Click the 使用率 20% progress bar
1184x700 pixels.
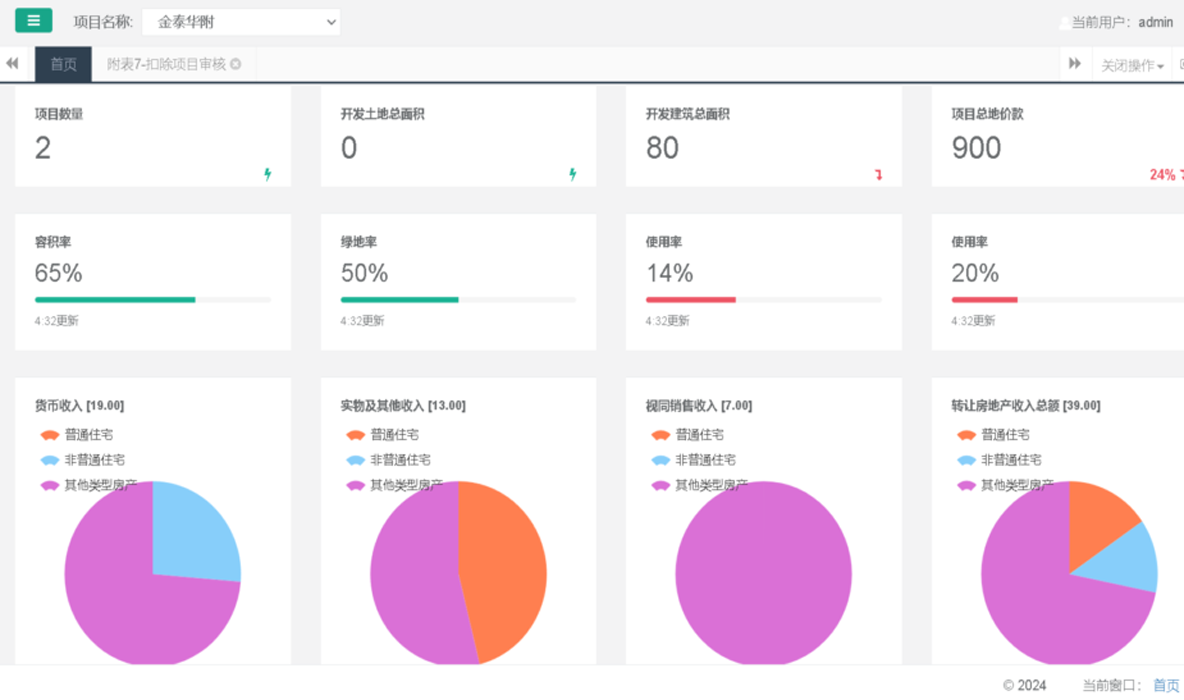point(1068,300)
